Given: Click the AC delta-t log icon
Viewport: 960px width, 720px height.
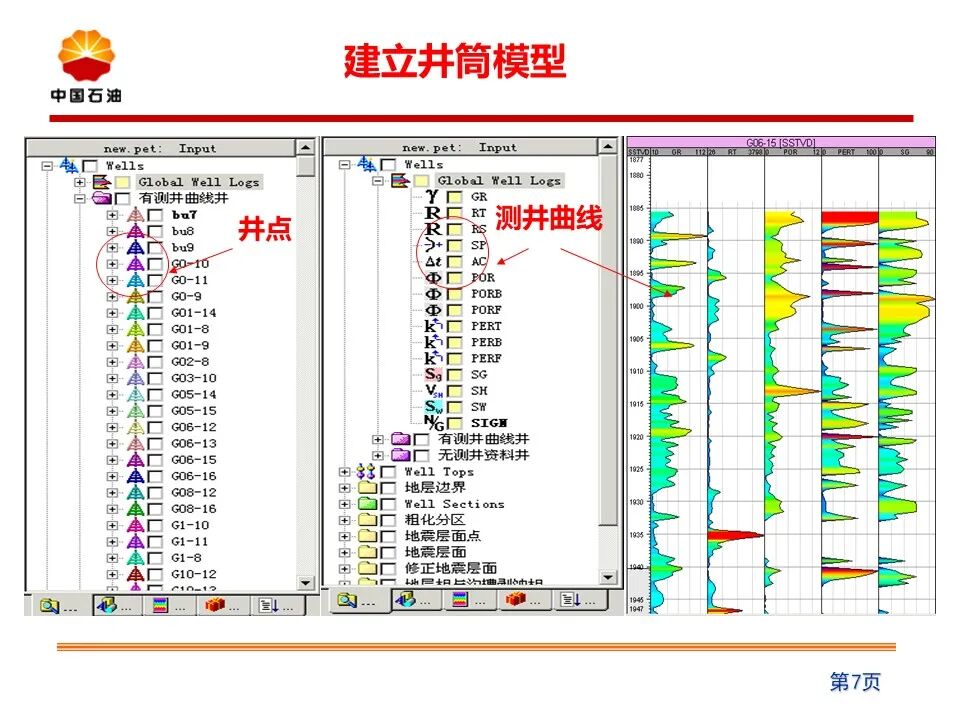Looking at the screenshot, I should coord(433,261).
